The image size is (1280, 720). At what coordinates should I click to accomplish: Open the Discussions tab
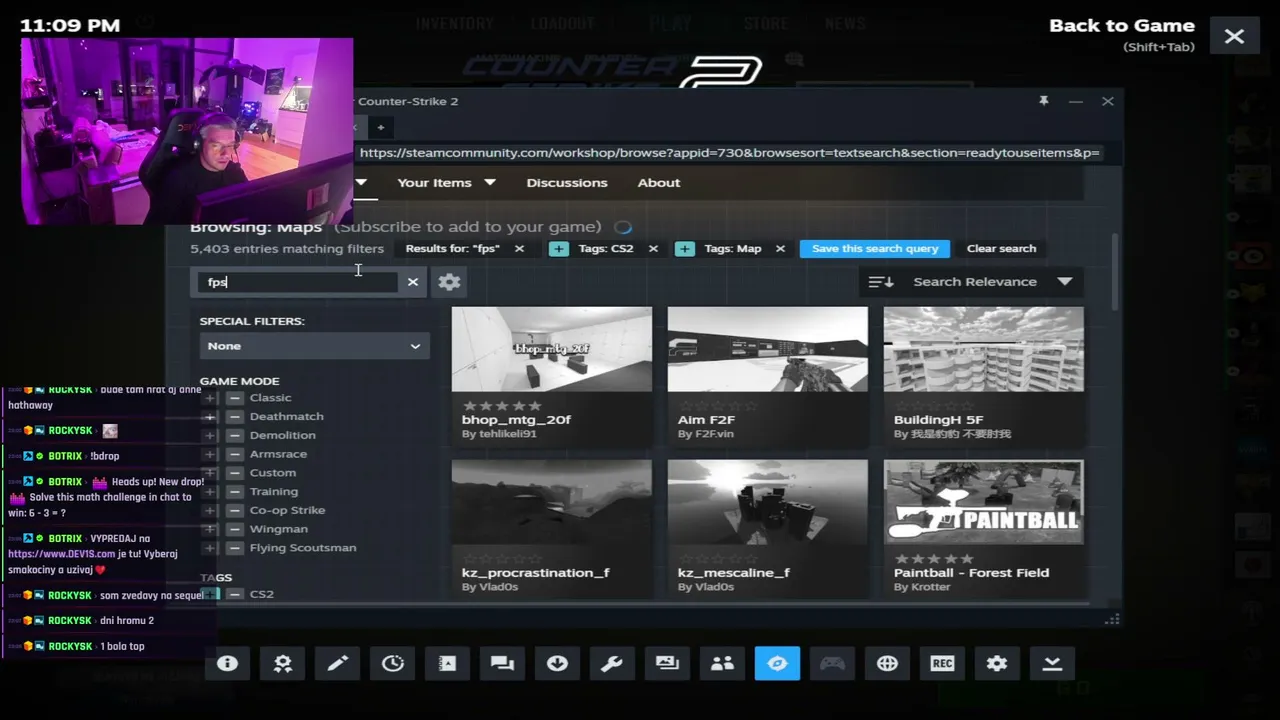[x=567, y=183]
